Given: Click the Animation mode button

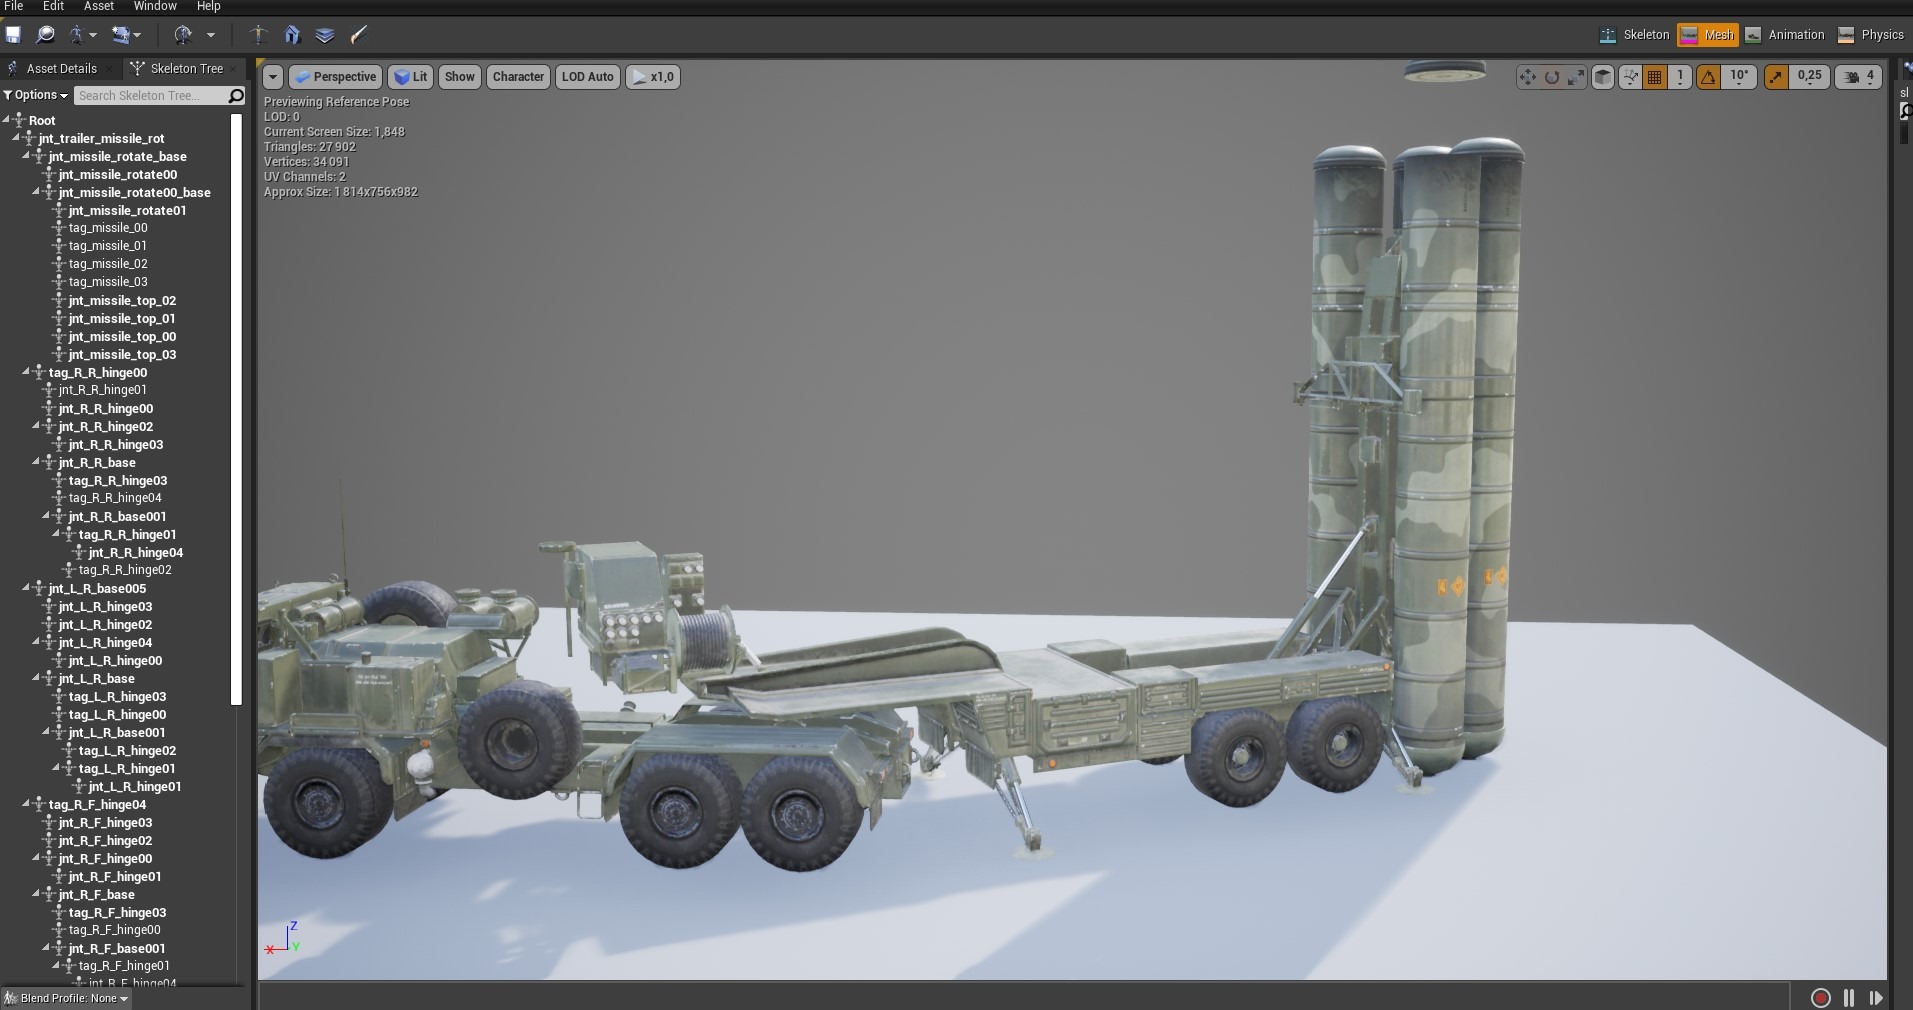Looking at the screenshot, I should (1785, 35).
